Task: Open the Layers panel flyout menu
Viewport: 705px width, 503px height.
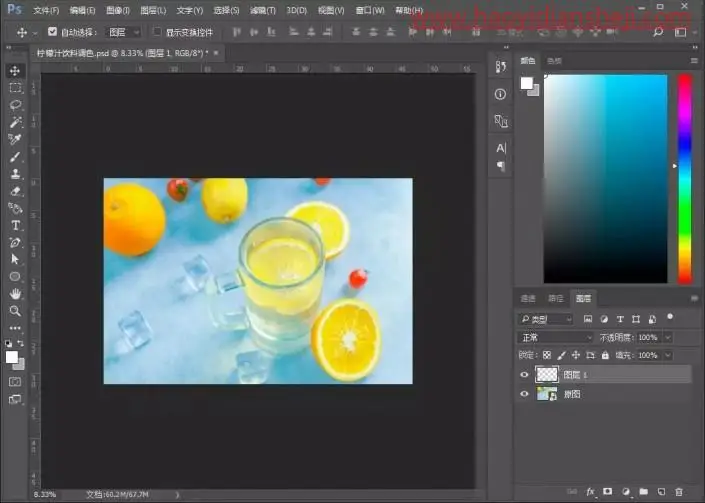Action: (x=695, y=298)
